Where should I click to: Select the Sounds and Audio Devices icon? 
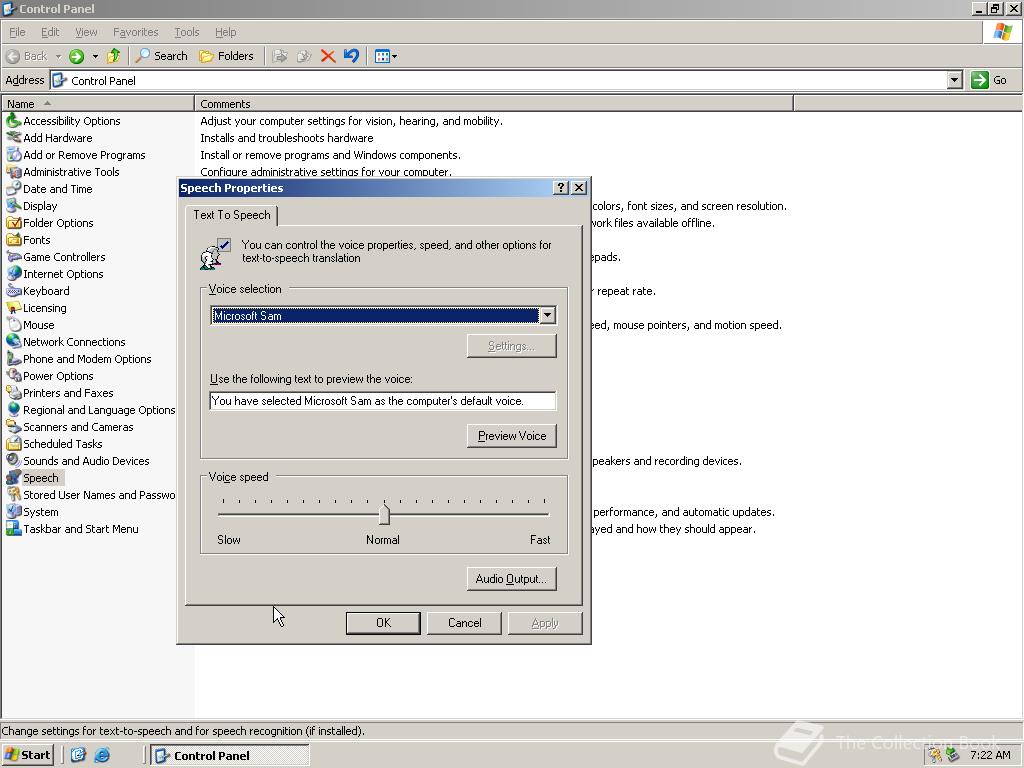[14, 460]
